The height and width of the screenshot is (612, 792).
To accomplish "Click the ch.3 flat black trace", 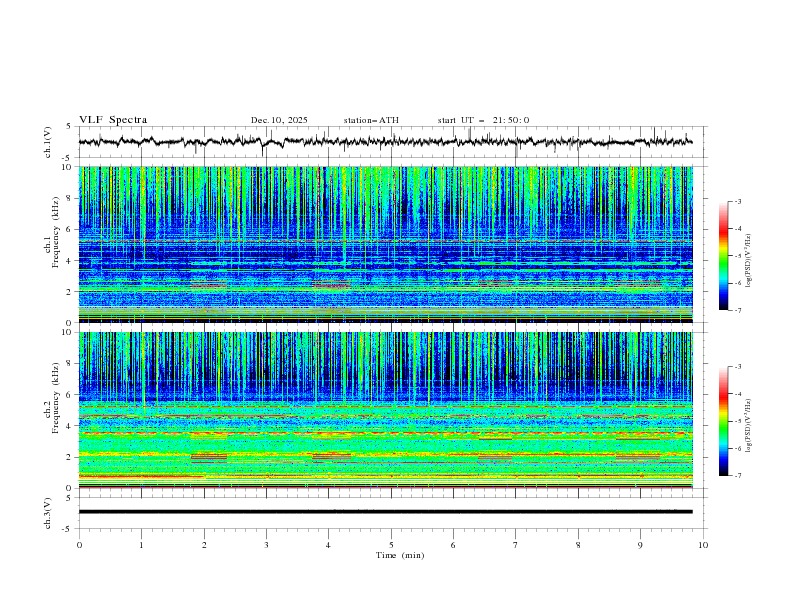I will click(x=385, y=512).
